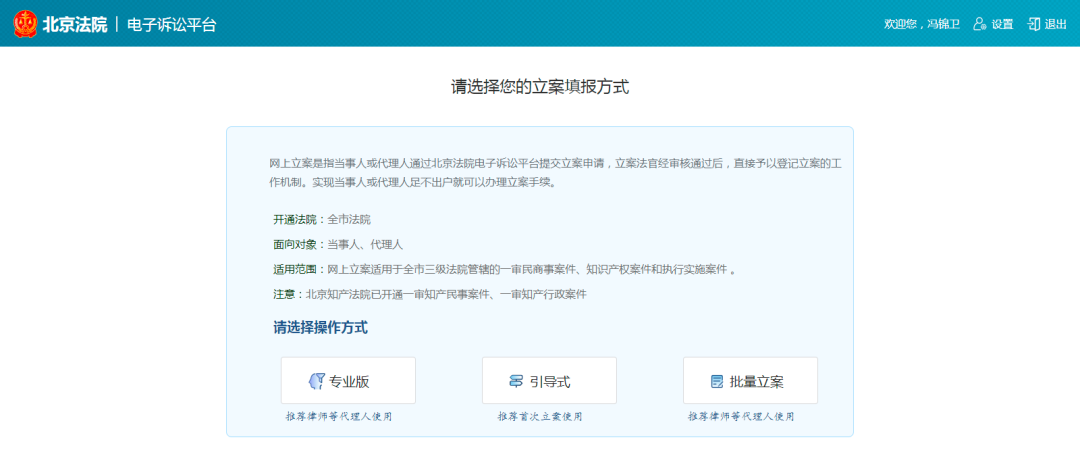Select 退出 to log out
This screenshot has height=473, width=1080.
click(x=1055, y=24)
